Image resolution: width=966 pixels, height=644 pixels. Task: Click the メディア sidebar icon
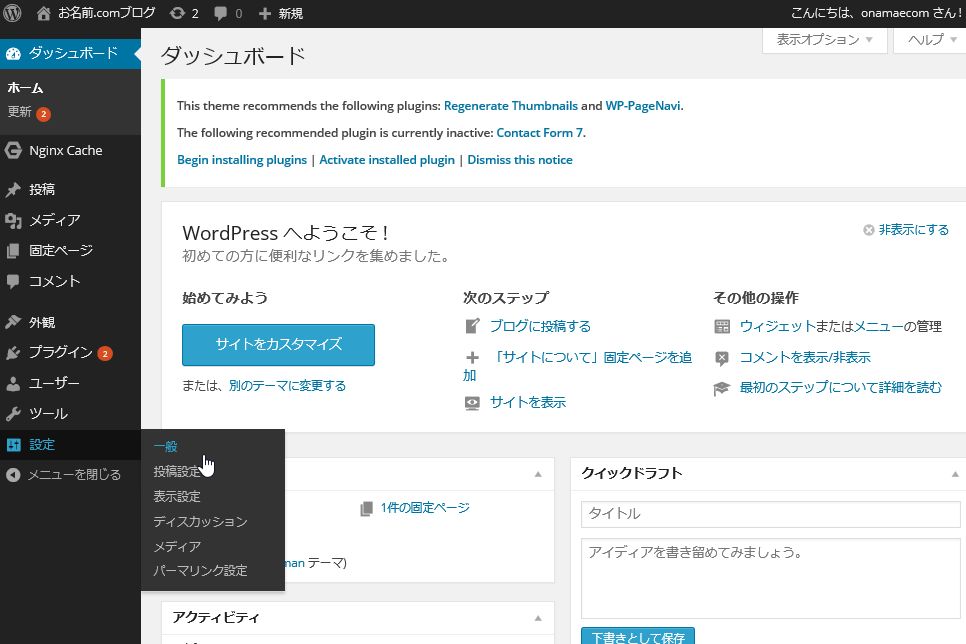[x=13, y=220]
